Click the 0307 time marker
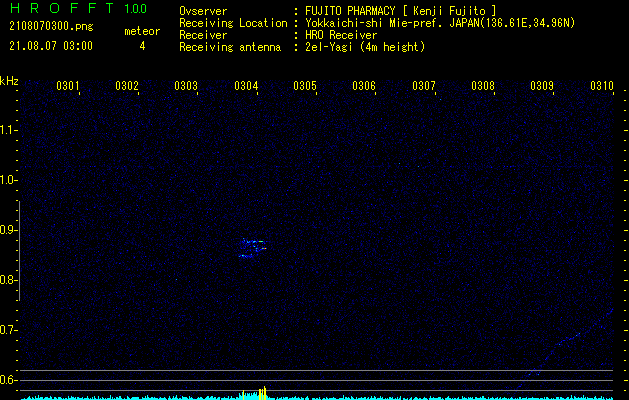629x400 pixels. [424, 86]
